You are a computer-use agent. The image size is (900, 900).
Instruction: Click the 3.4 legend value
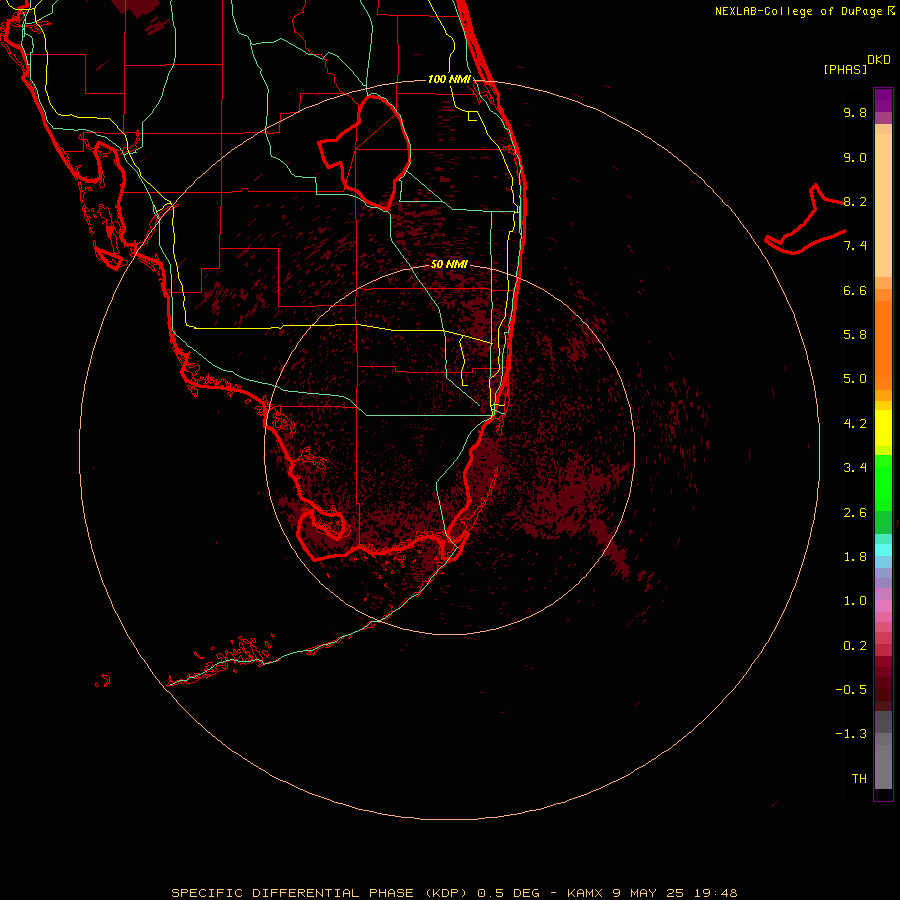point(855,468)
